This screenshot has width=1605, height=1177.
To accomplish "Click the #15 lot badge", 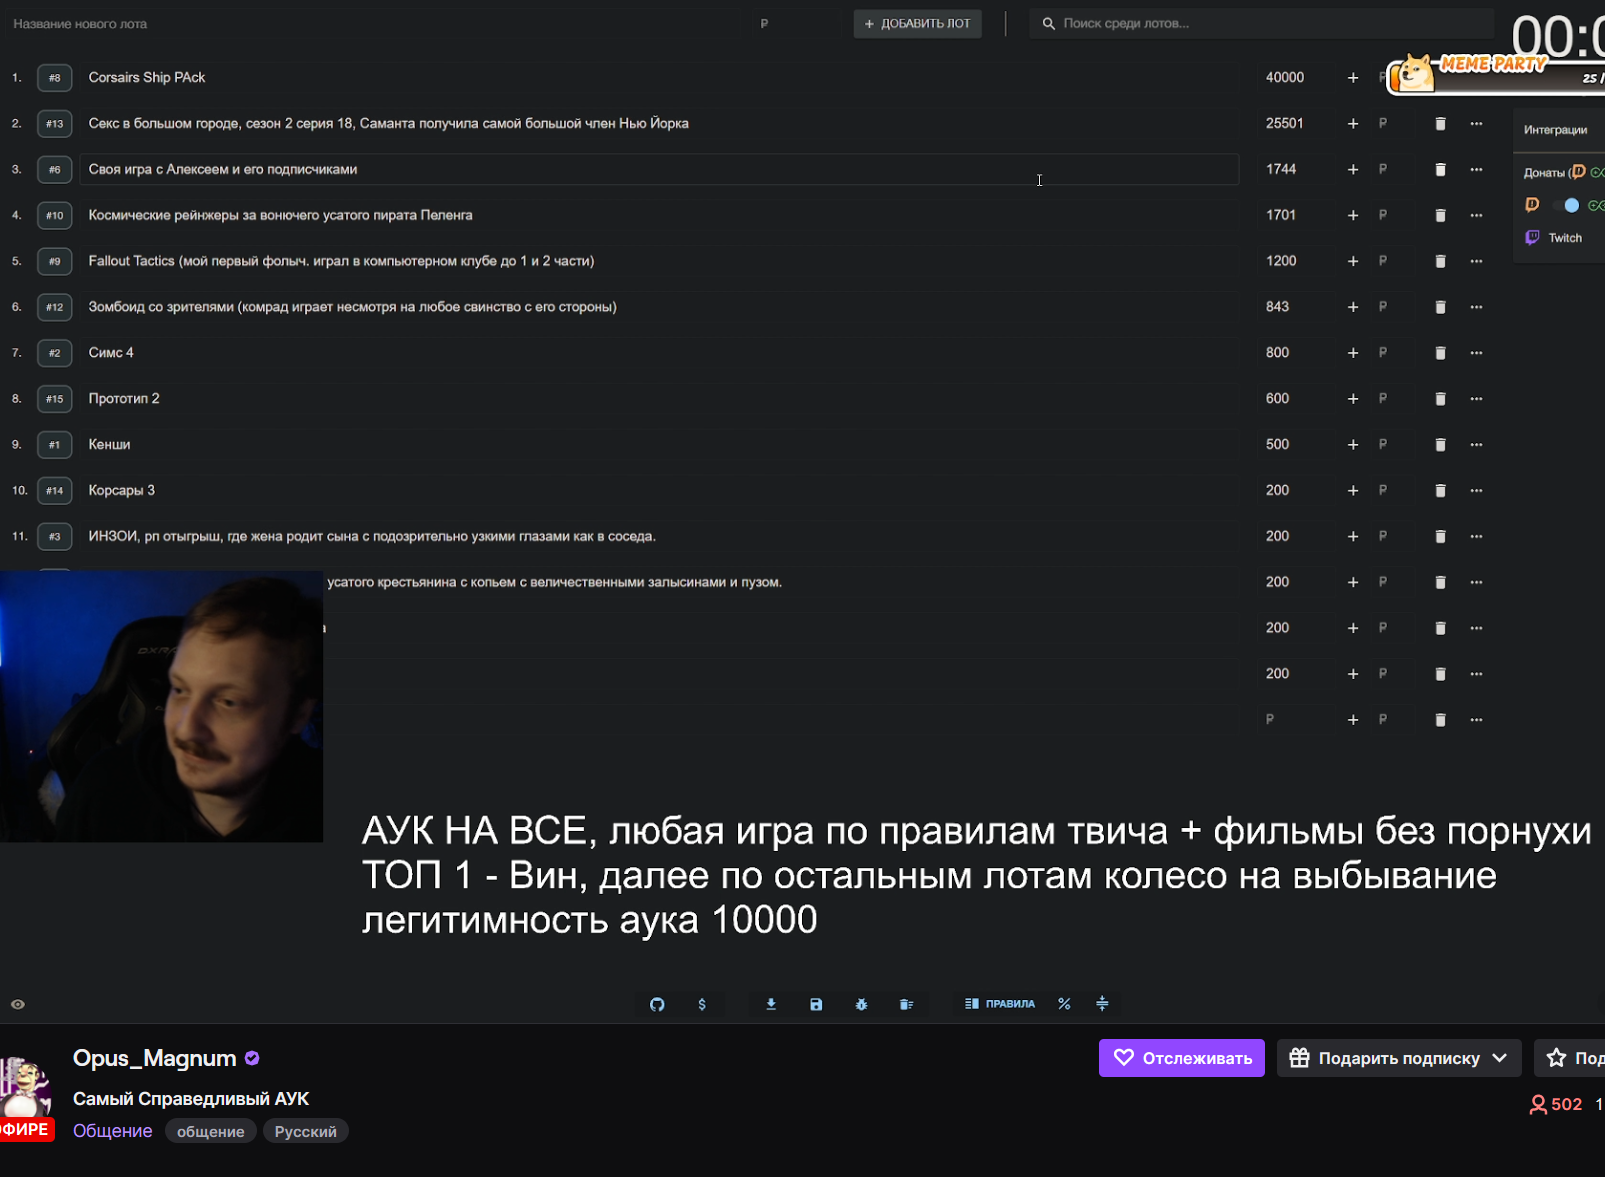I will pyautogui.click(x=54, y=399).
